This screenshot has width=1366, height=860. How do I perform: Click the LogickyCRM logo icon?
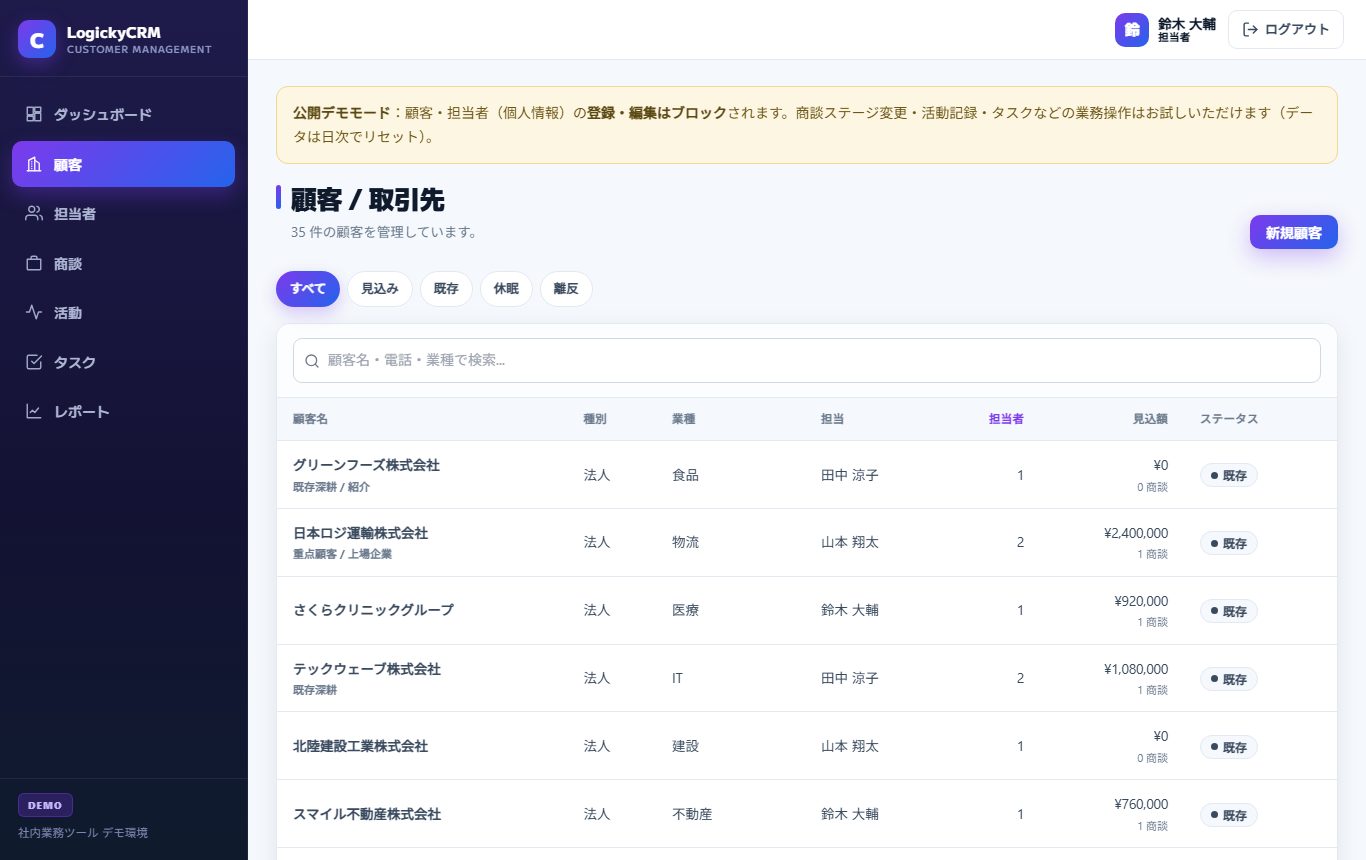pyautogui.click(x=37, y=39)
